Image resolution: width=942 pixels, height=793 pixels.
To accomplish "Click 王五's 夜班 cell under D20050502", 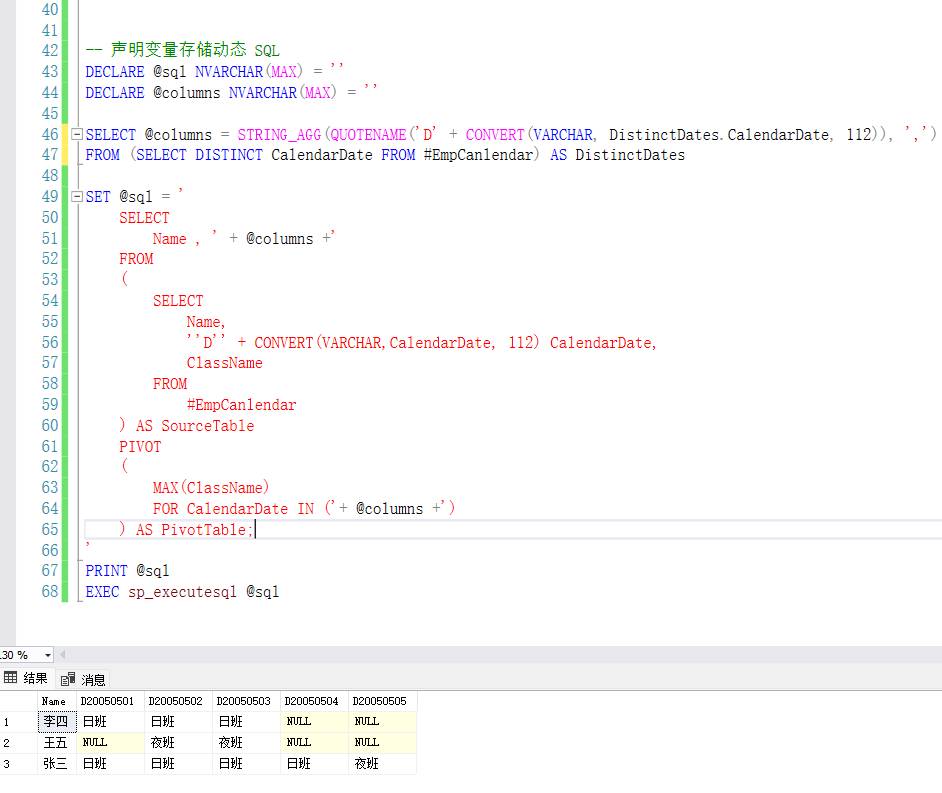I will [178, 743].
